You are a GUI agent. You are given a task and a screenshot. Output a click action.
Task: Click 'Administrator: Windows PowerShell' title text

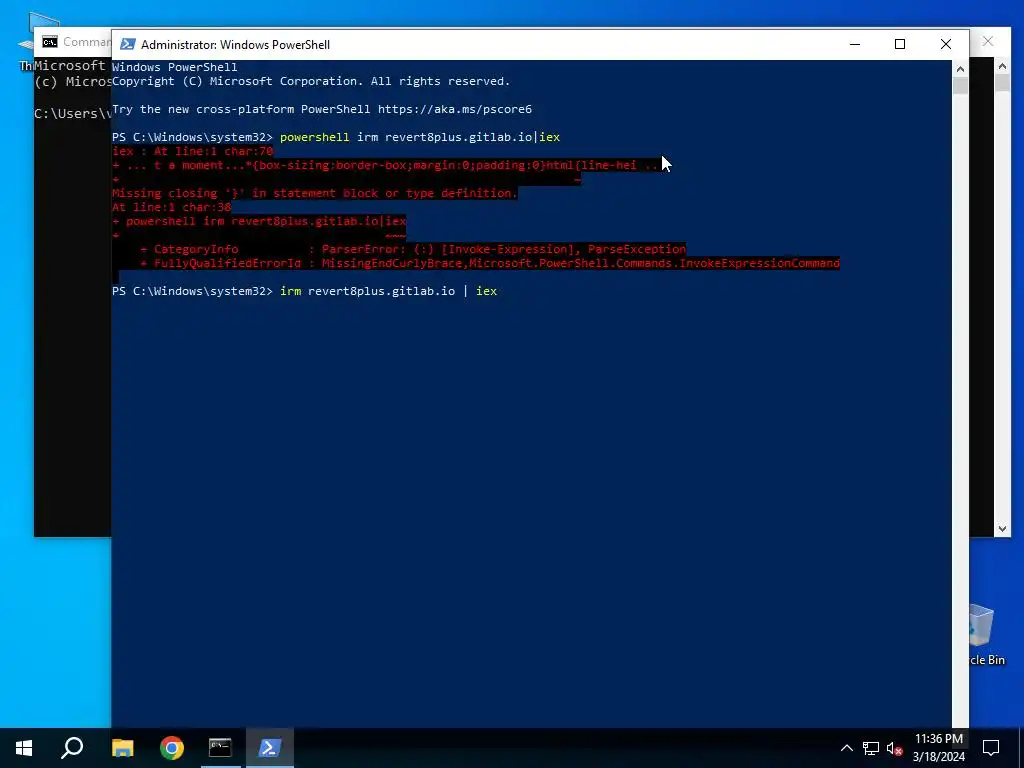(x=235, y=44)
